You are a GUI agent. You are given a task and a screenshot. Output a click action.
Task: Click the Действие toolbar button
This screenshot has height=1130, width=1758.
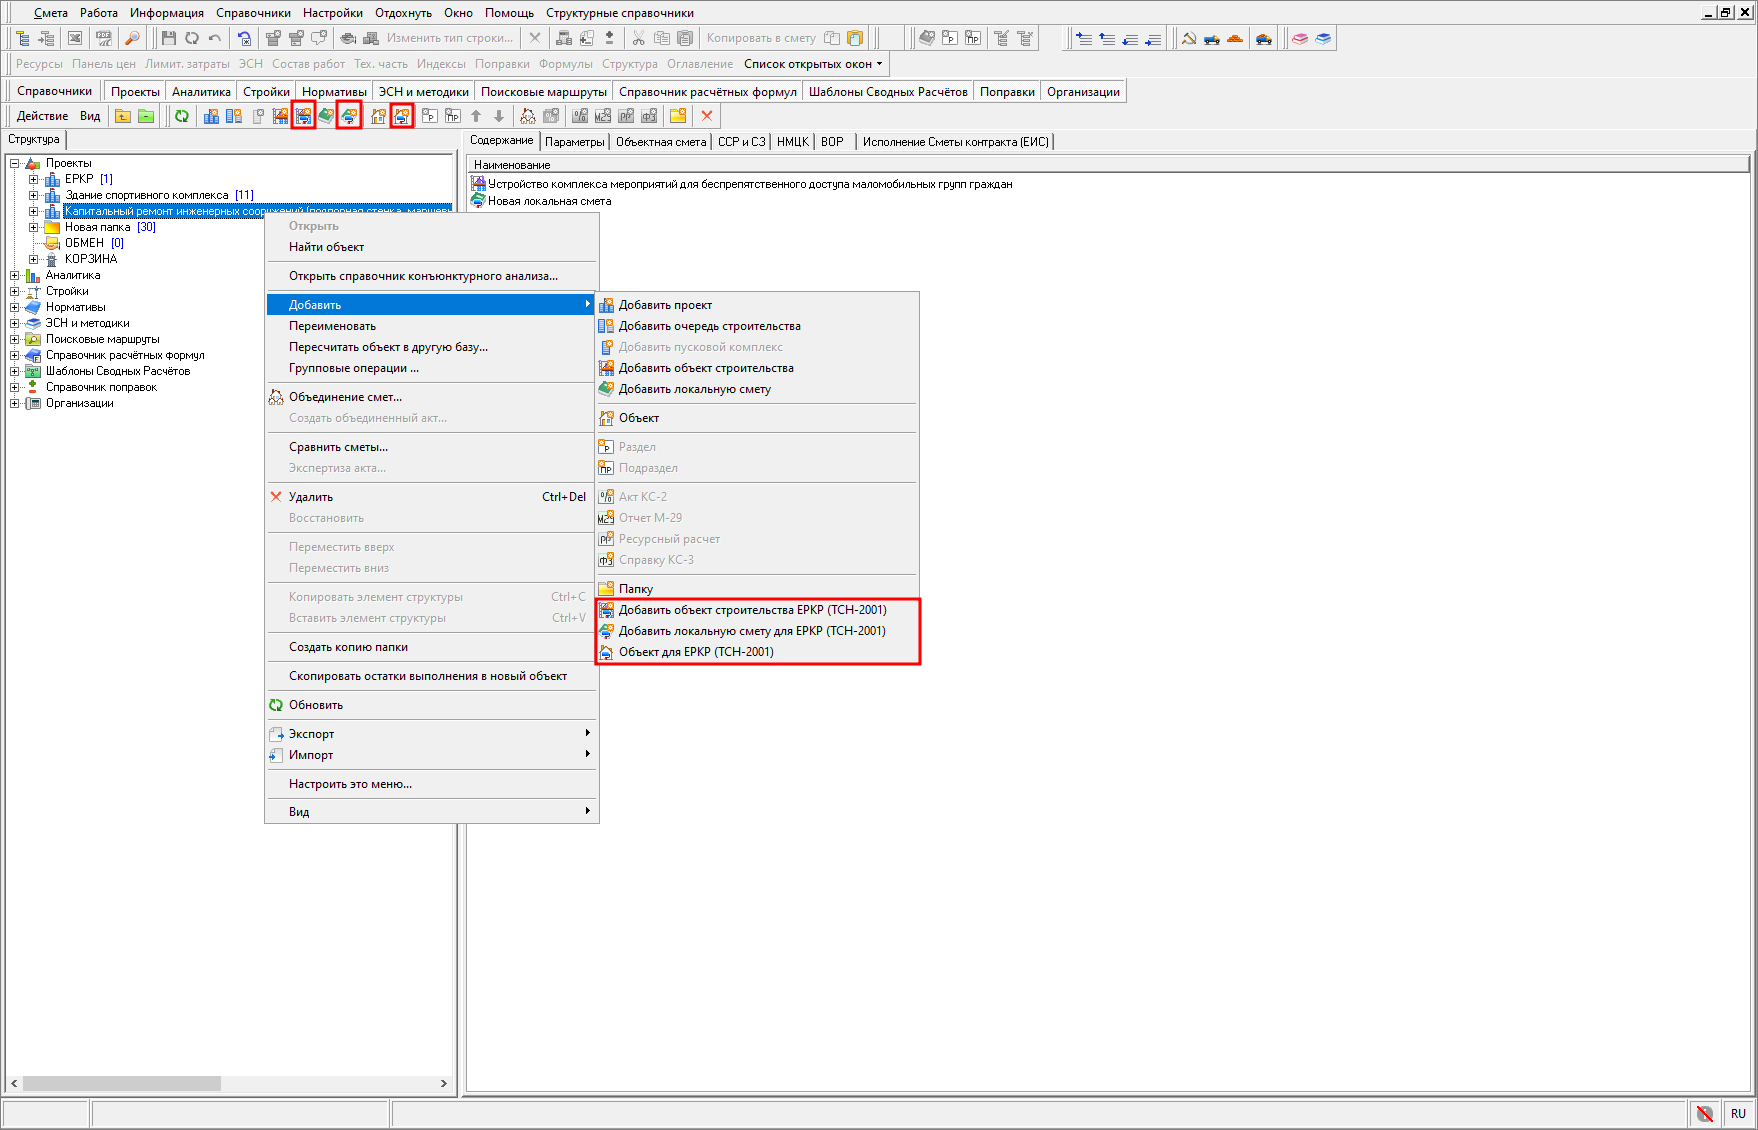point(42,116)
